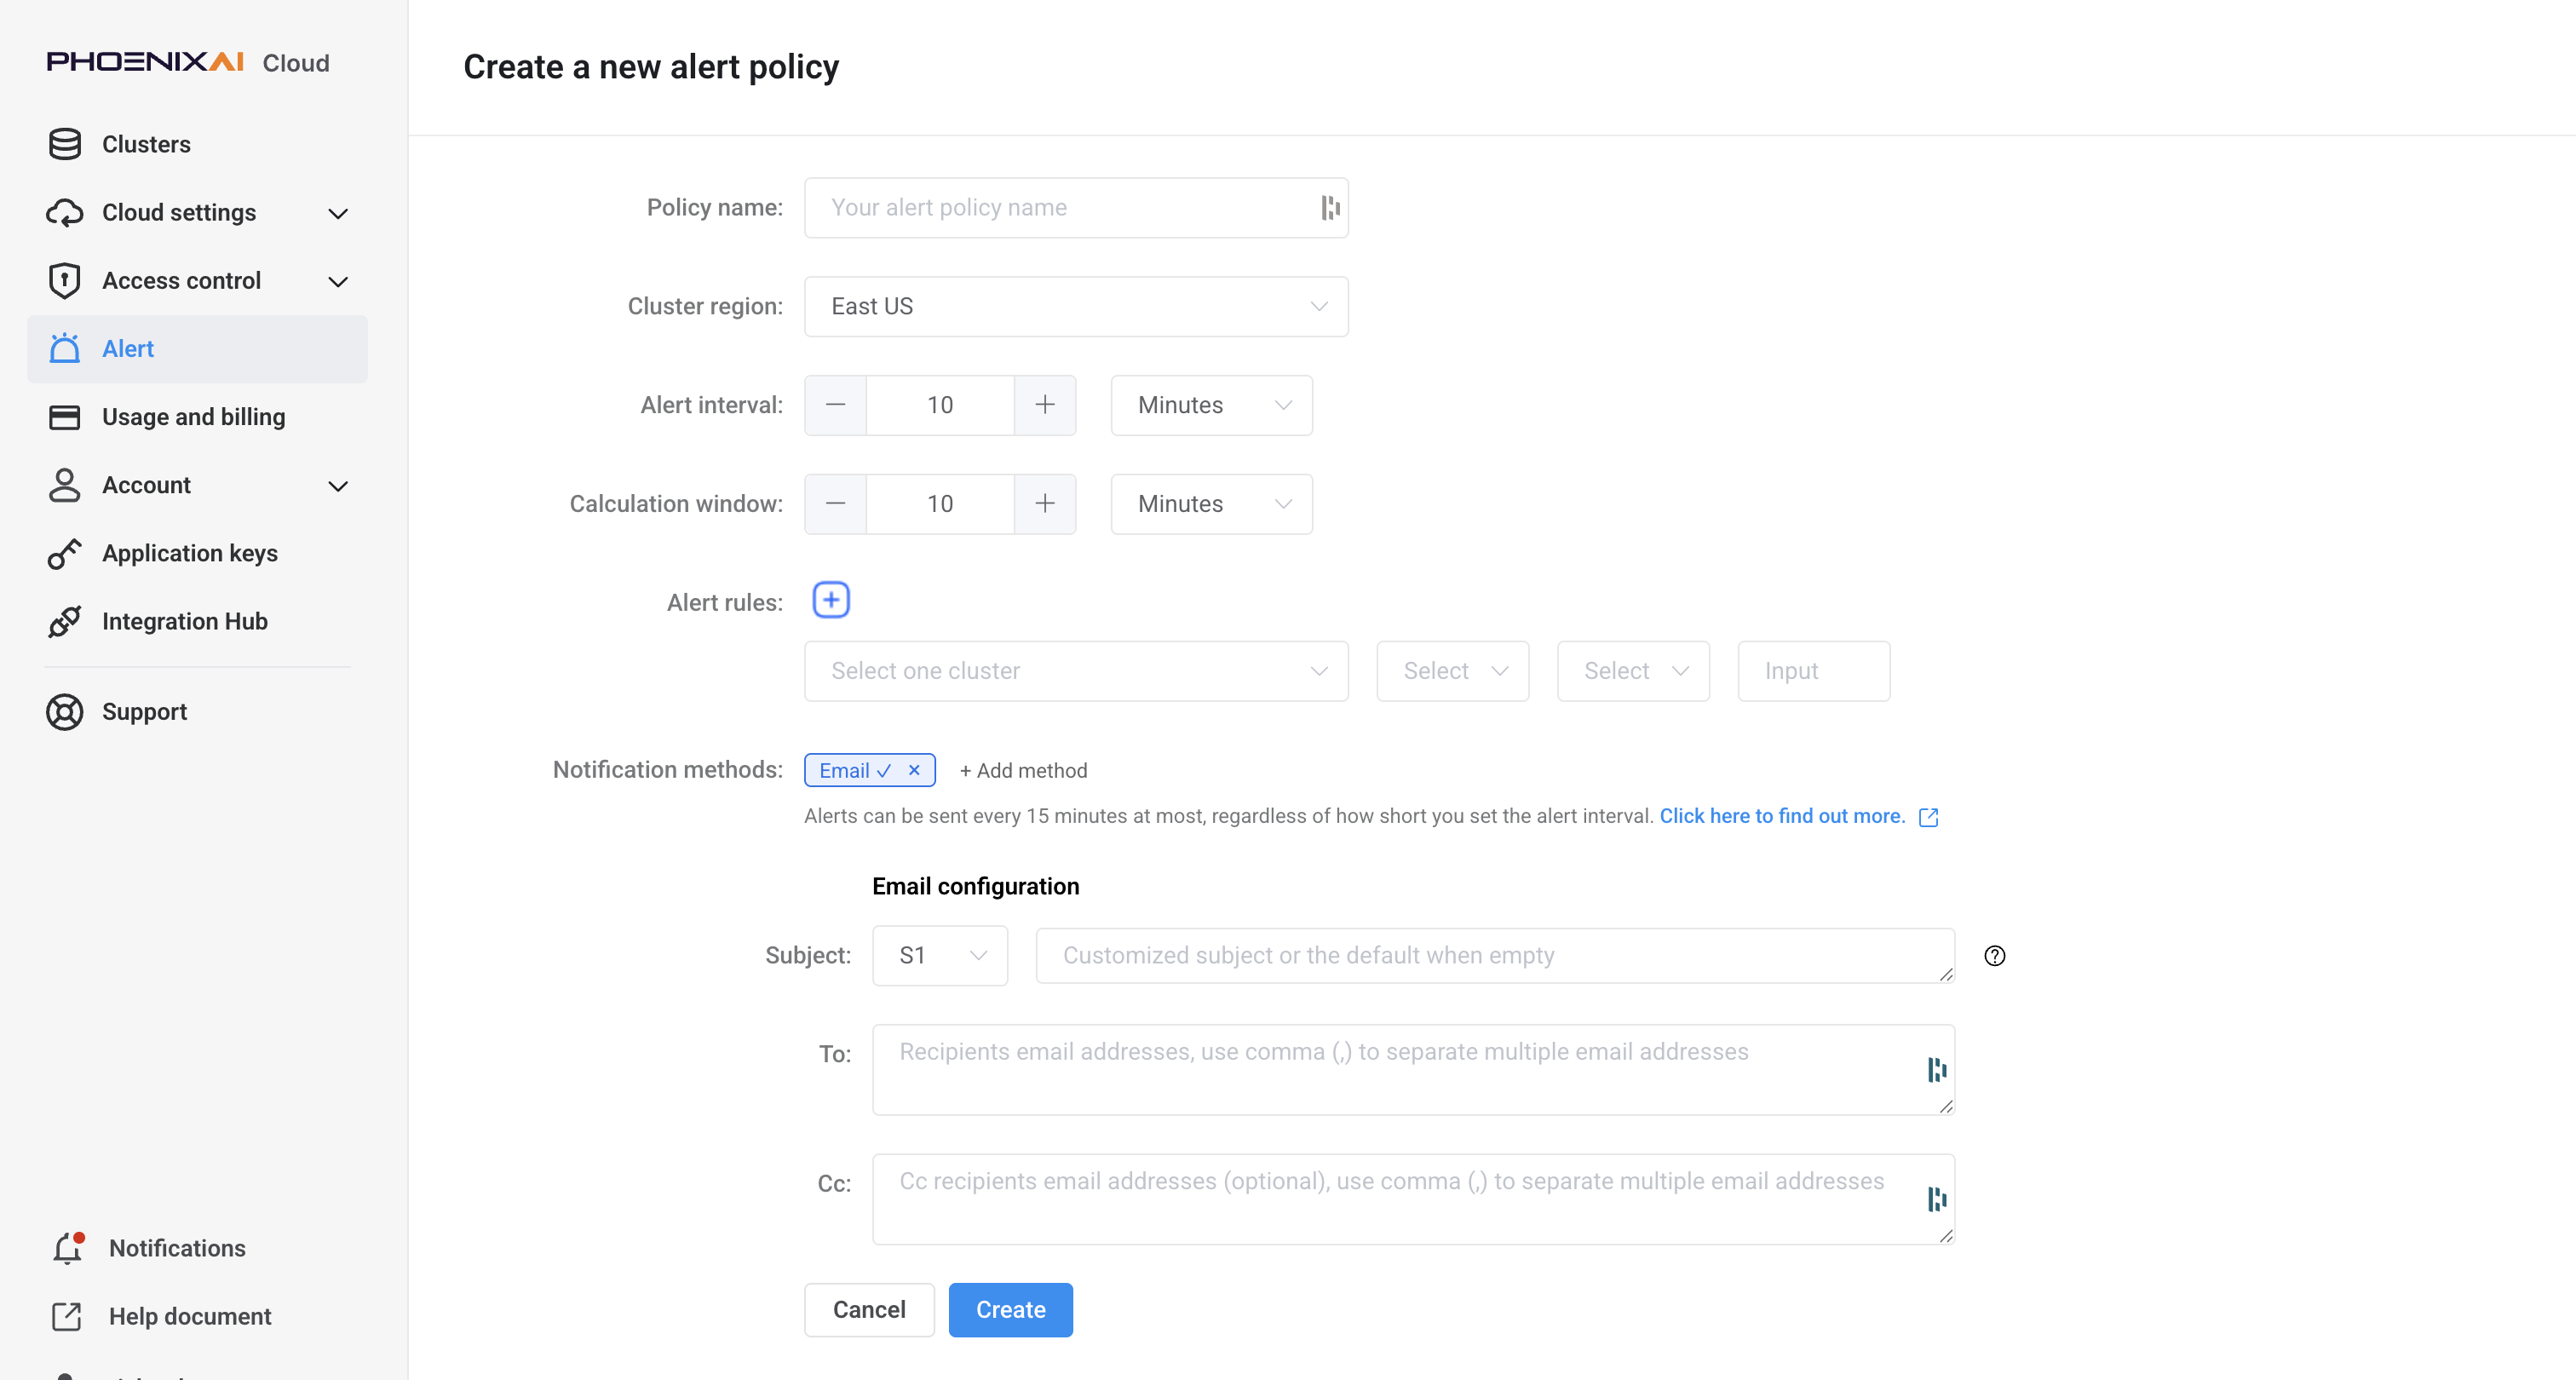The height and width of the screenshot is (1380, 2576).
Task: Click the Alert siren icon in sidebar
Action: tap(65, 348)
